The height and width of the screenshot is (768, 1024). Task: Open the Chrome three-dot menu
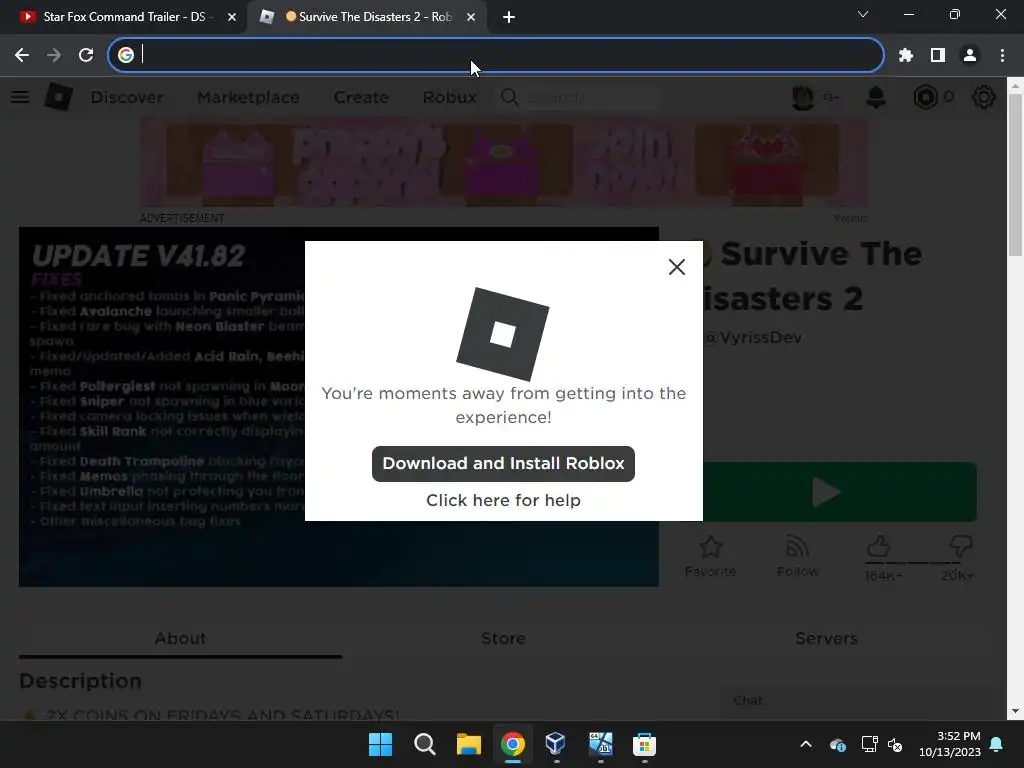(1002, 55)
